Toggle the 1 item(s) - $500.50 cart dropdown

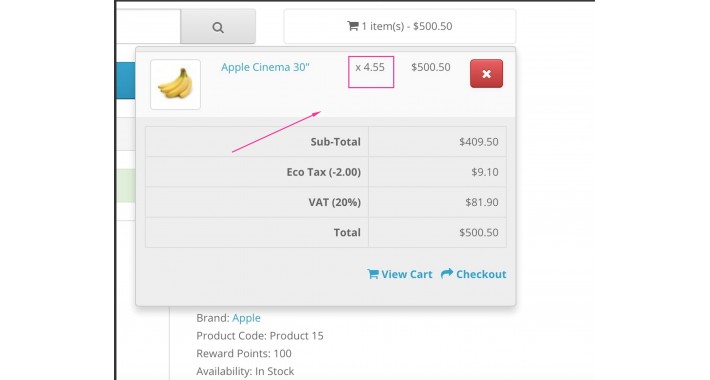pos(400,26)
